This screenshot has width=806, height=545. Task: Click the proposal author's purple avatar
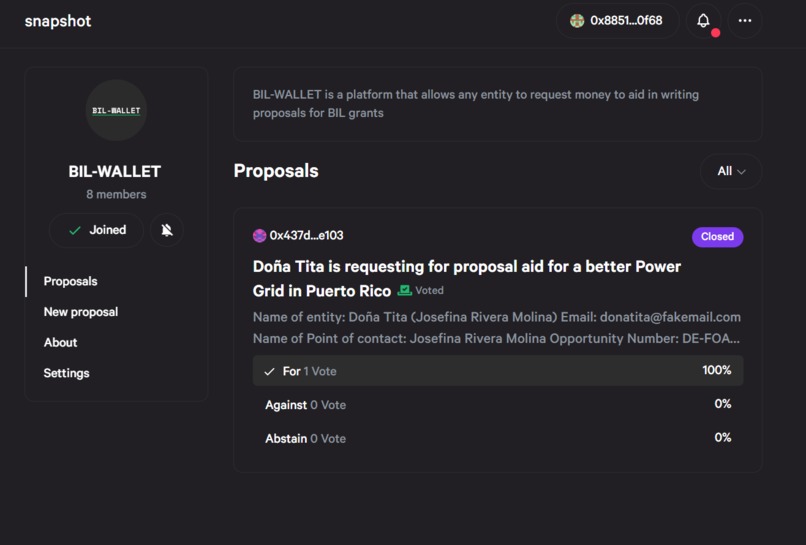(260, 236)
